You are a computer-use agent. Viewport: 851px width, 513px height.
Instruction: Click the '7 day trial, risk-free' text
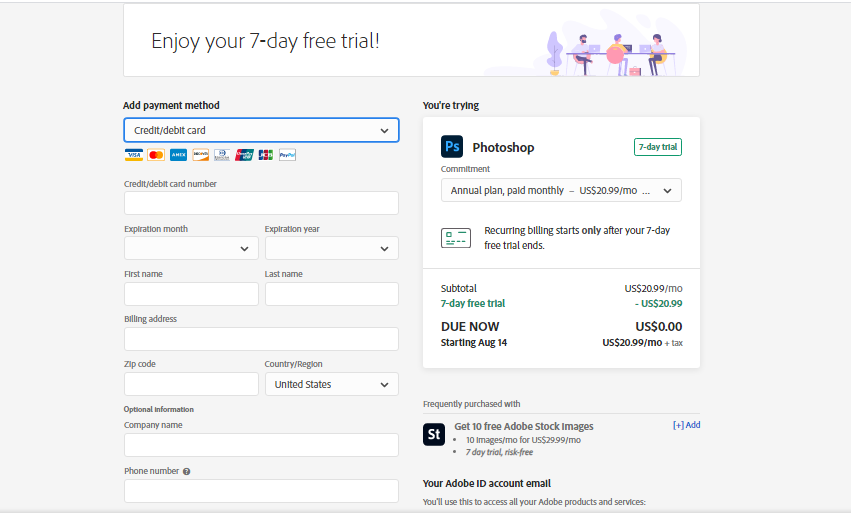pos(499,452)
